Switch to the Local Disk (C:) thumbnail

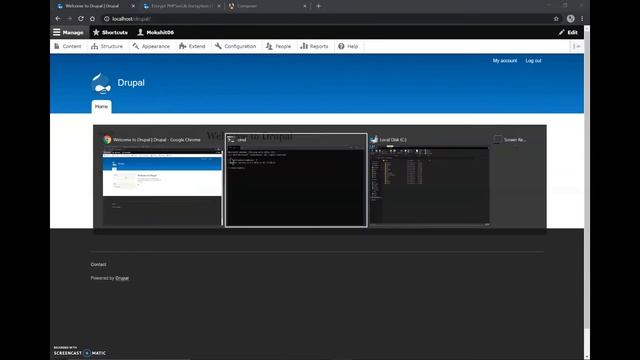coord(429,186)
